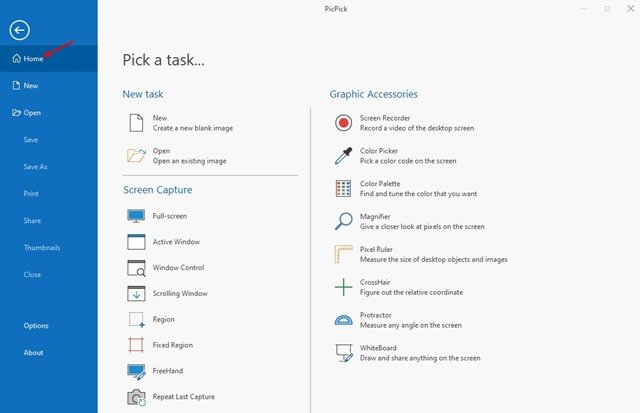Select the Screen Recorder icon

point(343,123)
